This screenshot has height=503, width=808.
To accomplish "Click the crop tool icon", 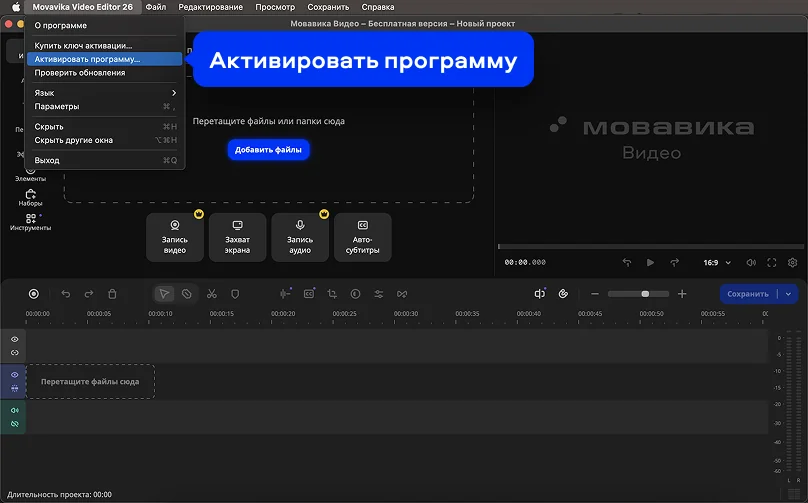I will point(332,294).
